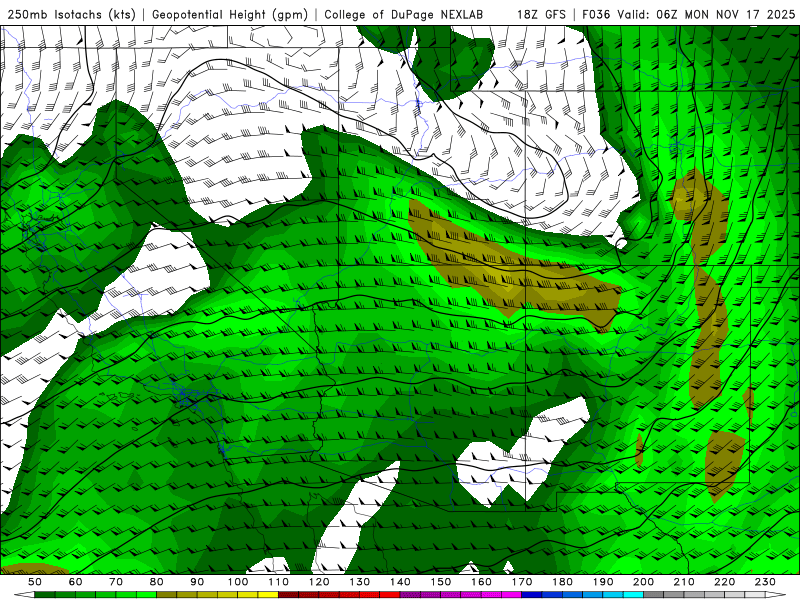Click the 70 label on the color scale
The width and height of the screenshot is (800, 600).
click(116, 582)
